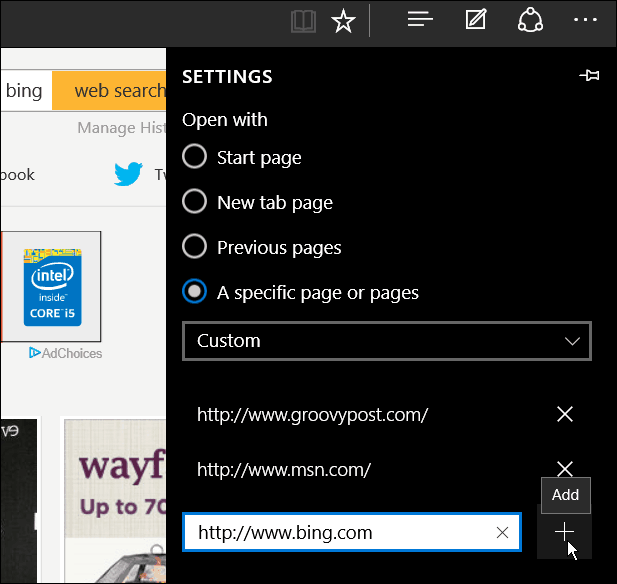Remove groovypost.com from startup pages

click(x=565, y=414)
